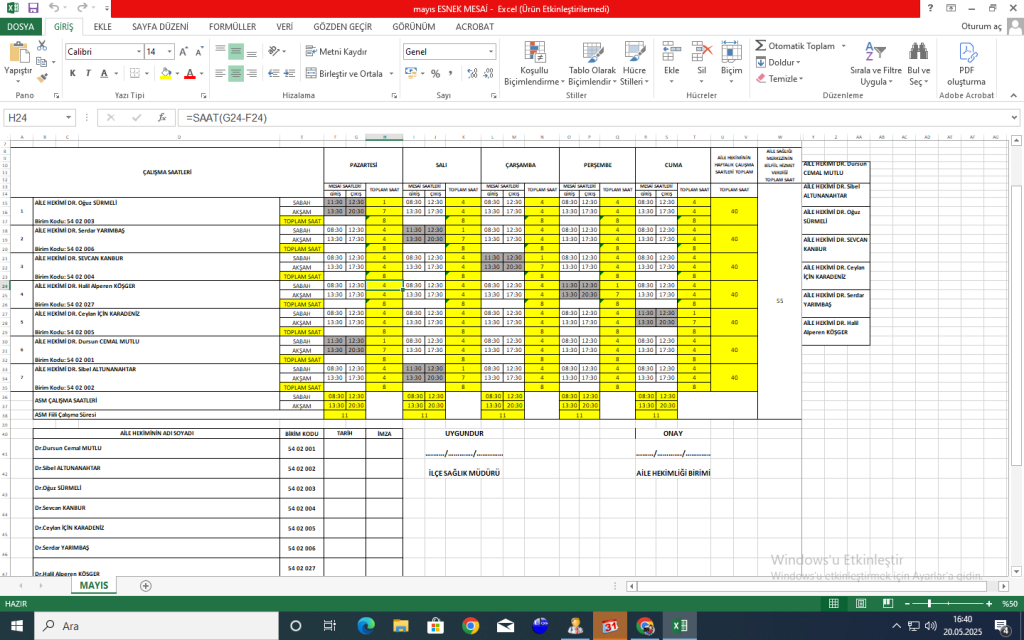Increase indent icon in Hizalama group
The width and height of the screenshot is (1024, 640).
point(290,73)
